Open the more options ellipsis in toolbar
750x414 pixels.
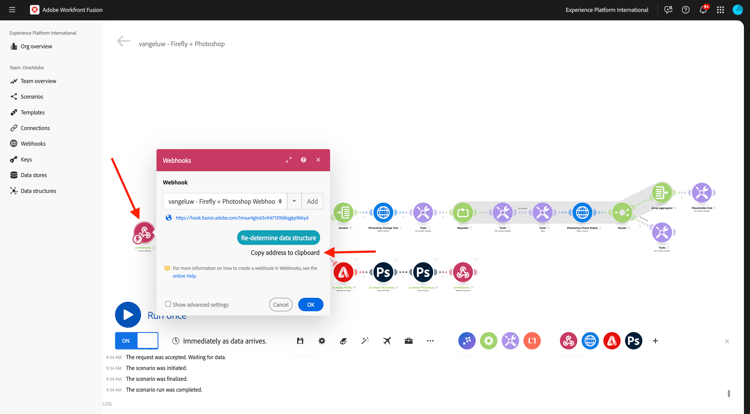[430, 341]
